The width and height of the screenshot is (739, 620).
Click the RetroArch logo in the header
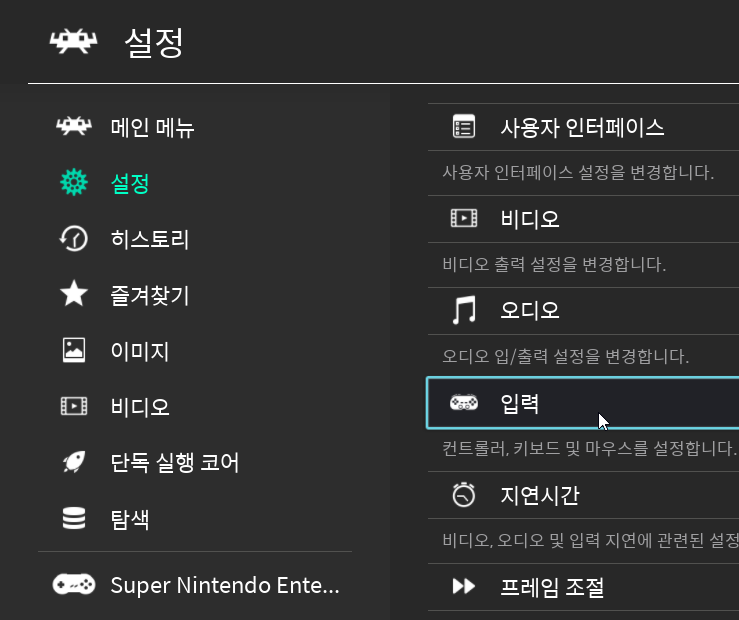[x=74, y=41]
